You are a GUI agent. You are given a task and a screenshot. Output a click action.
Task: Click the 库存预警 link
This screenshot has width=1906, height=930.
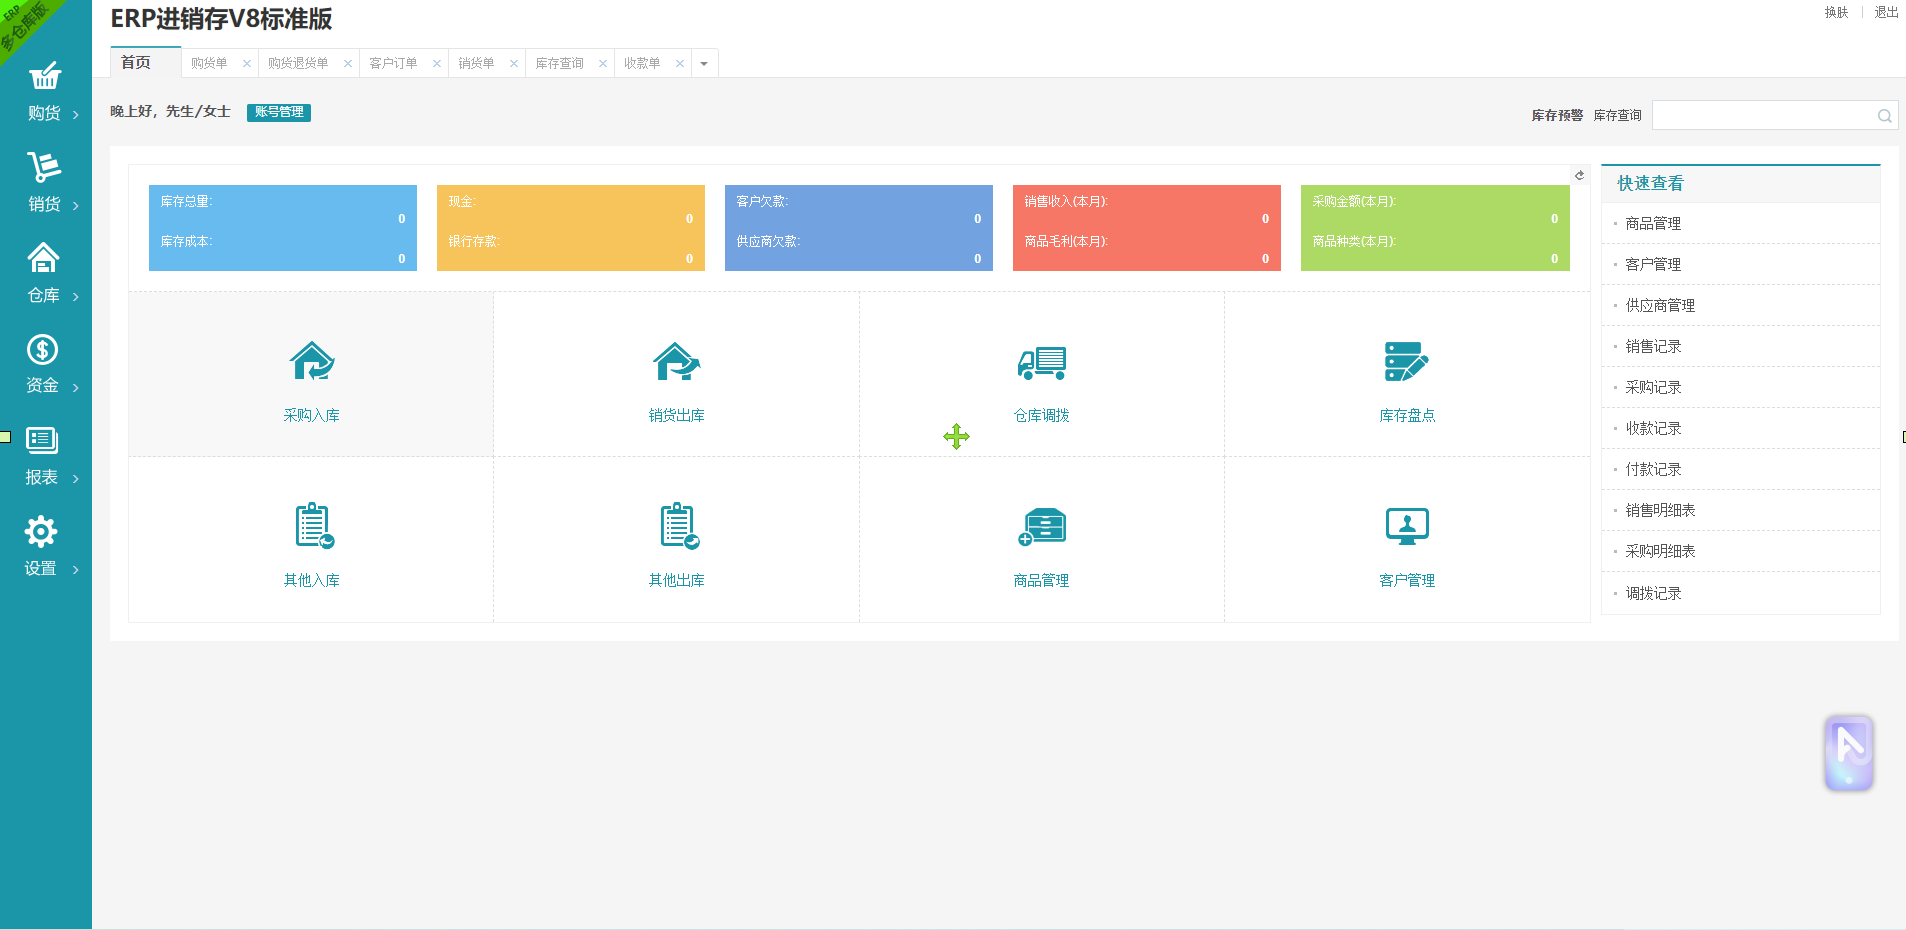point(1557,116)
